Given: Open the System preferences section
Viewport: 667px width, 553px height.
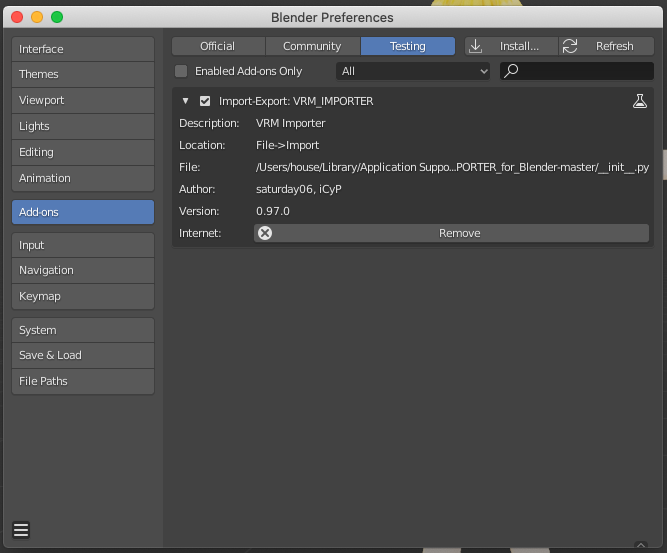Looking at the screenshot, I should tap(83, 330).
